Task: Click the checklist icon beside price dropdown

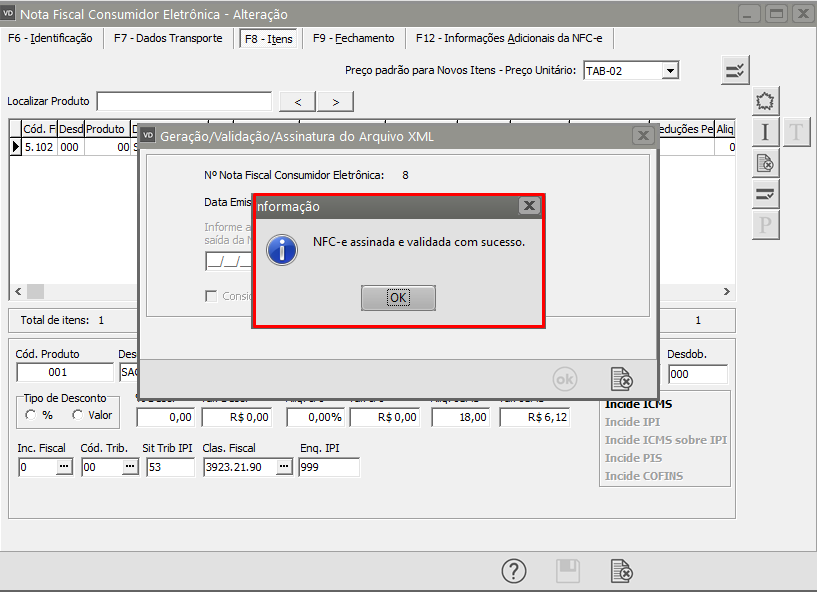Action: 735,70
